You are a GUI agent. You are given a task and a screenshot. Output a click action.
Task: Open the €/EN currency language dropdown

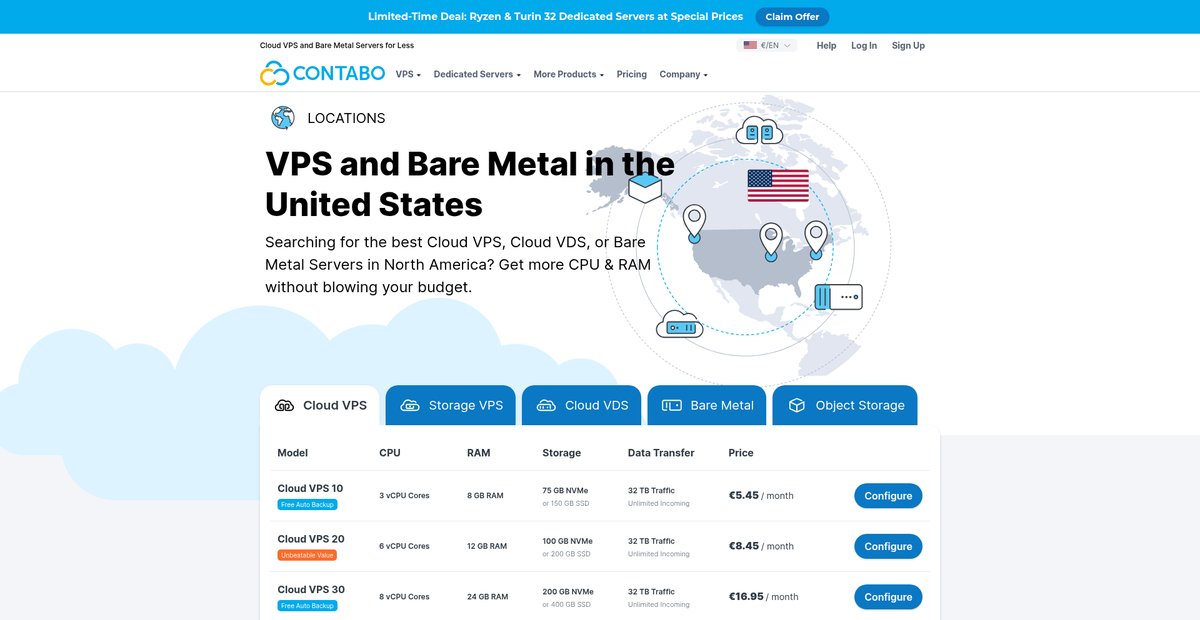coord(767,45)
